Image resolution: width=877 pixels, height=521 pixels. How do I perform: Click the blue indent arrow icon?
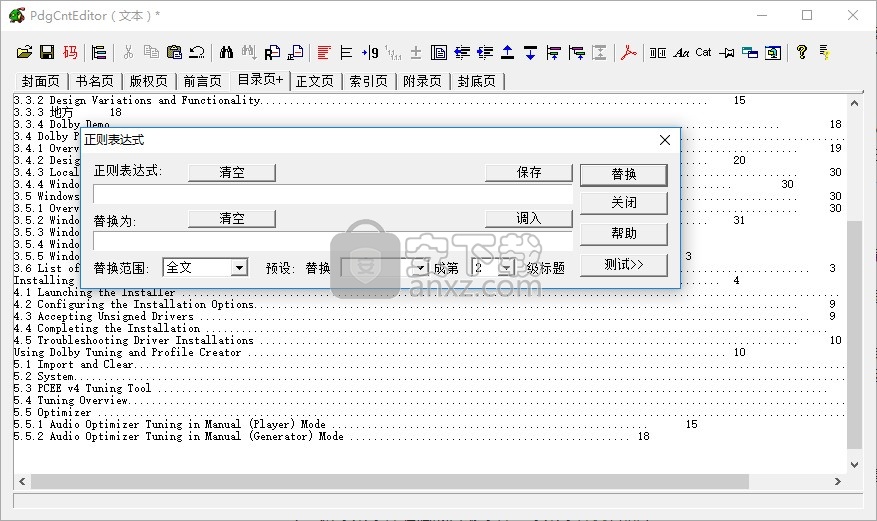(x=485, y=53)
